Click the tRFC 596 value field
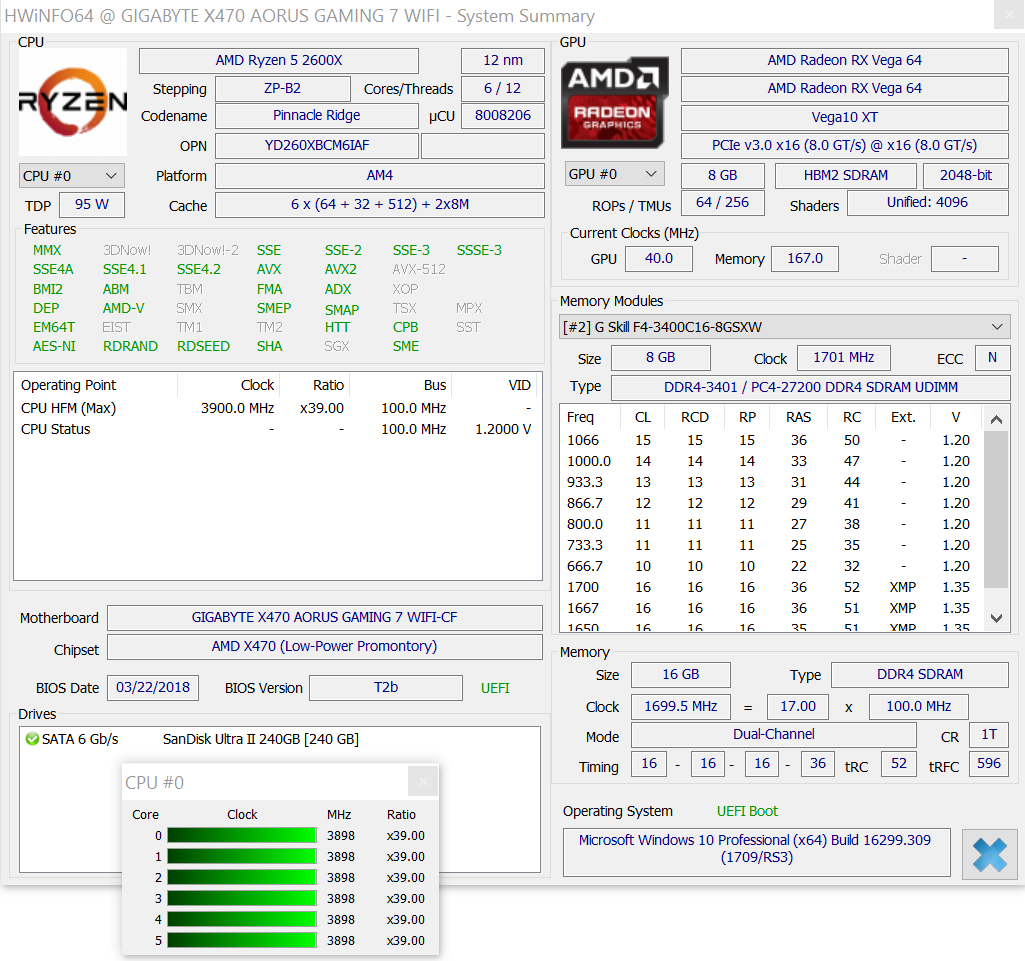 [x=988, y=764]
